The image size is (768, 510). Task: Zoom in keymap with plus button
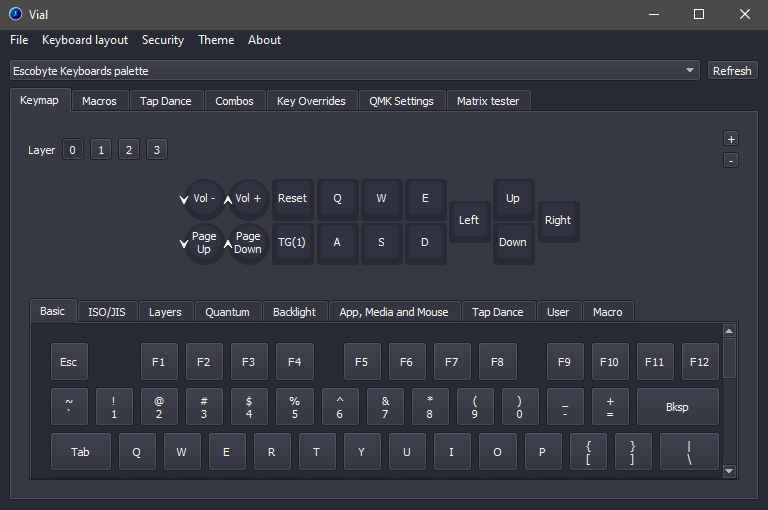tap(731, 139)
